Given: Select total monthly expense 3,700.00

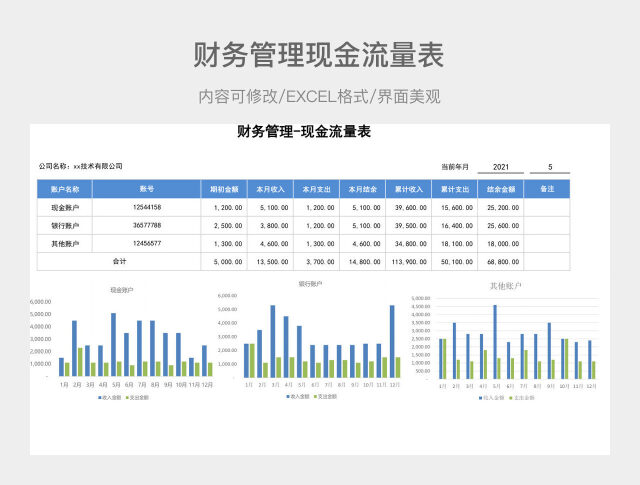Looking at the screenshot, I should point(320,262).
